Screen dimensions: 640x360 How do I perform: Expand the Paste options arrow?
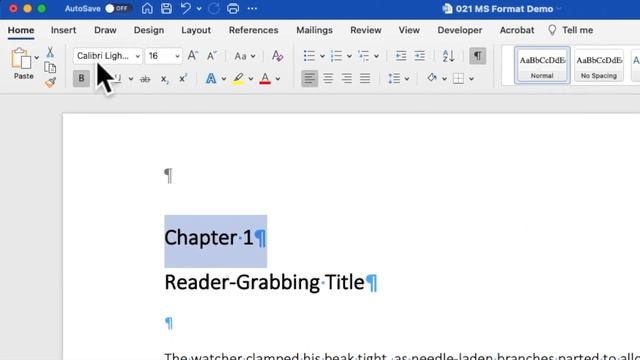point(36,58)
